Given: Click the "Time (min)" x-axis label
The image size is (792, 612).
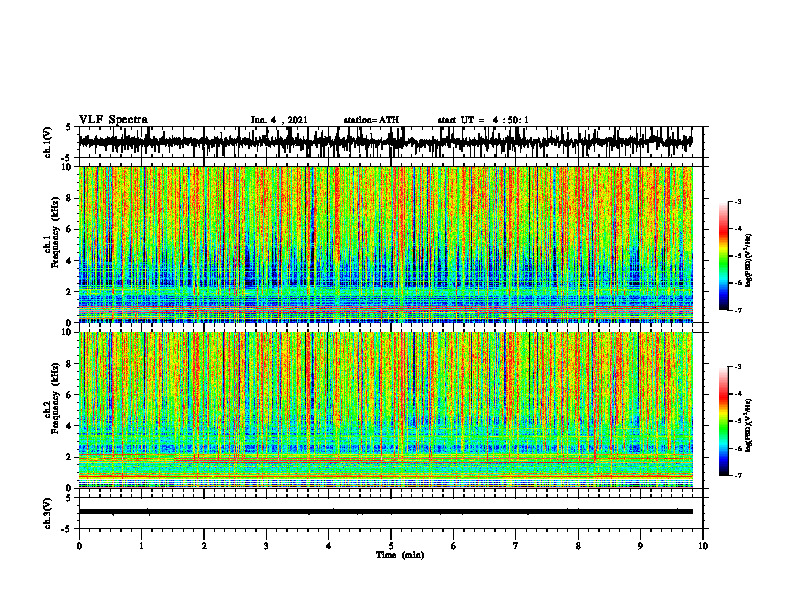Looking at the screenshot, I should tap(400, 555).
